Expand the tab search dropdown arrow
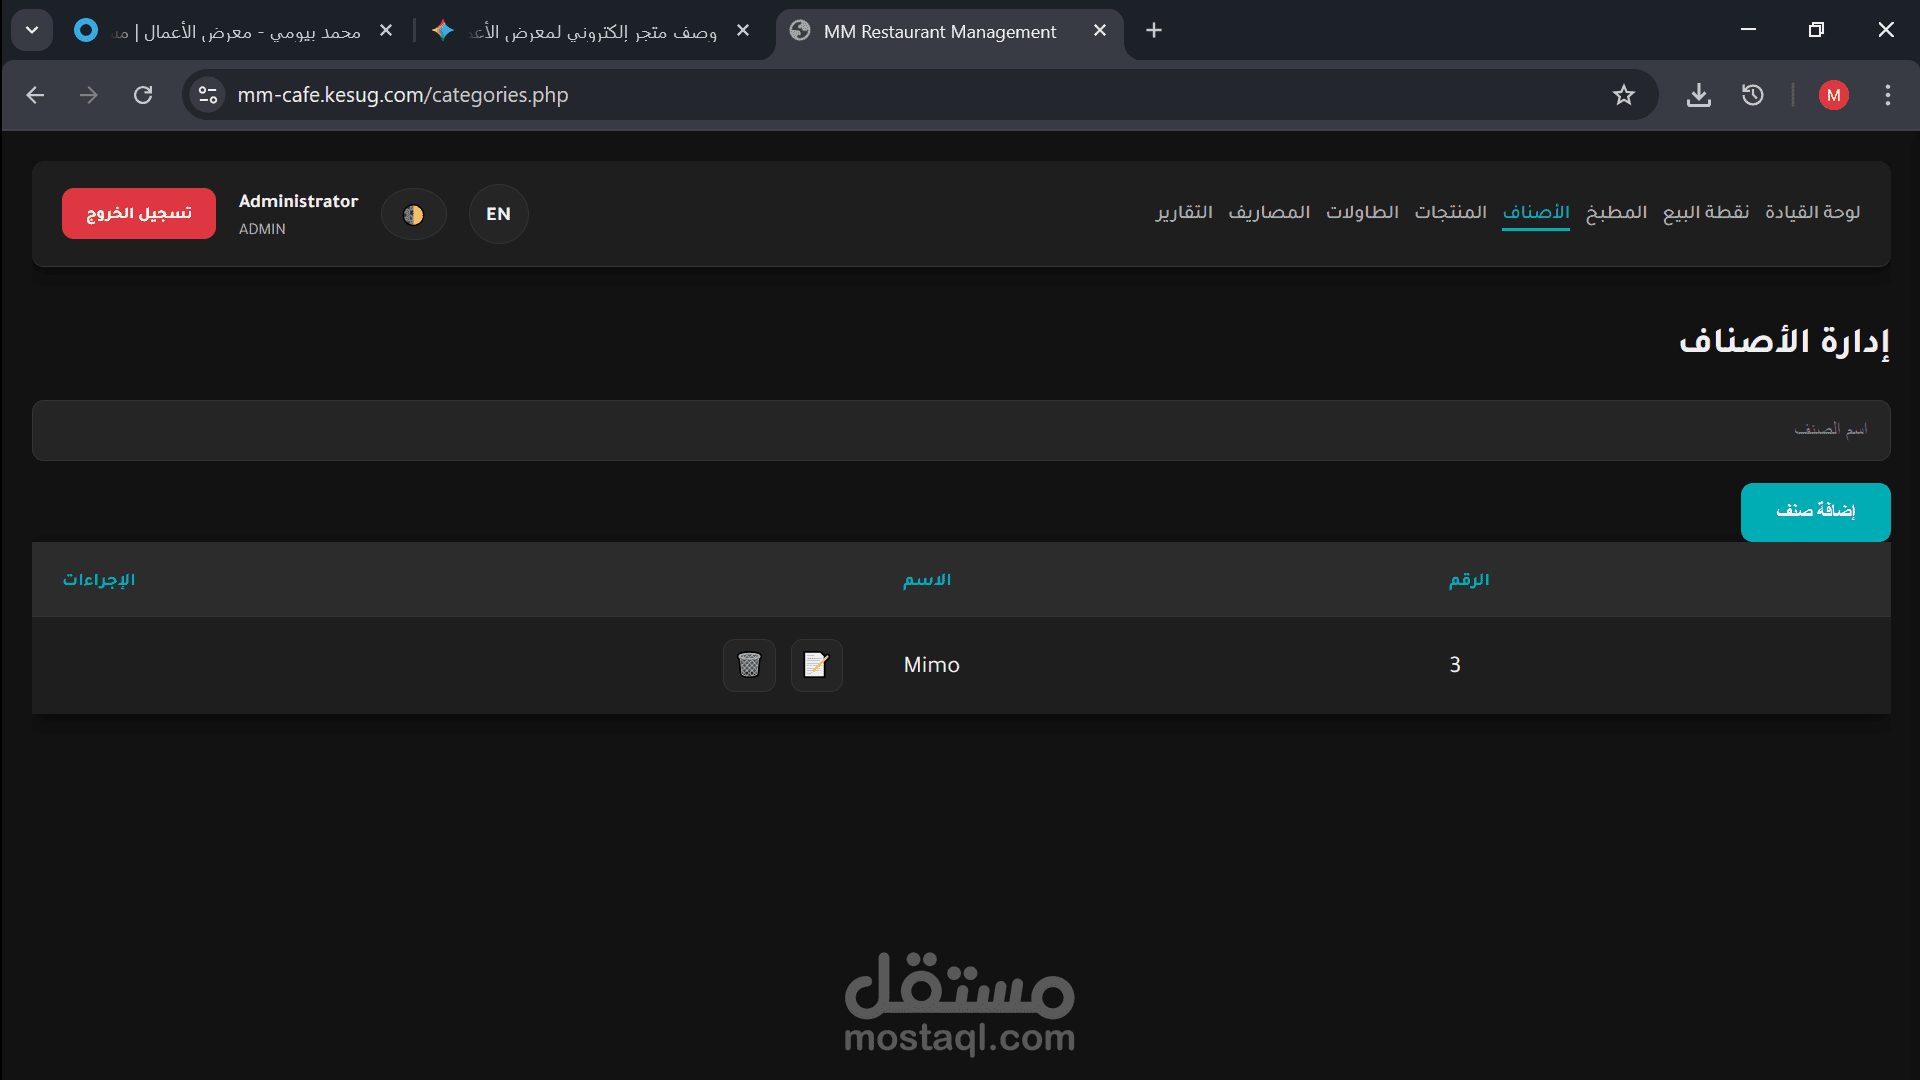Image resolution: width=1920 pixels, height=1080 pixels. pyautogui.click(x=32, y=30)
